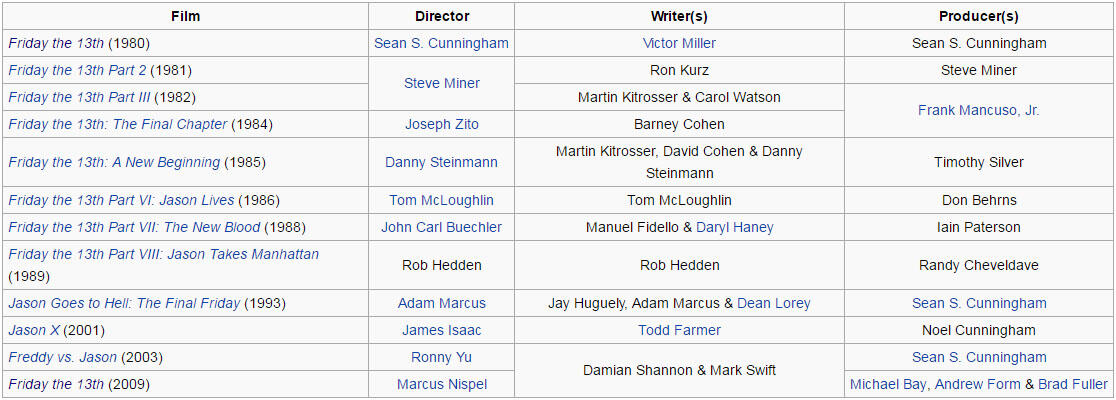The image size is (1116, 400).
Task: Click writer Todd Farmer link
Action: pyautogui.click(x=679, y=330)
